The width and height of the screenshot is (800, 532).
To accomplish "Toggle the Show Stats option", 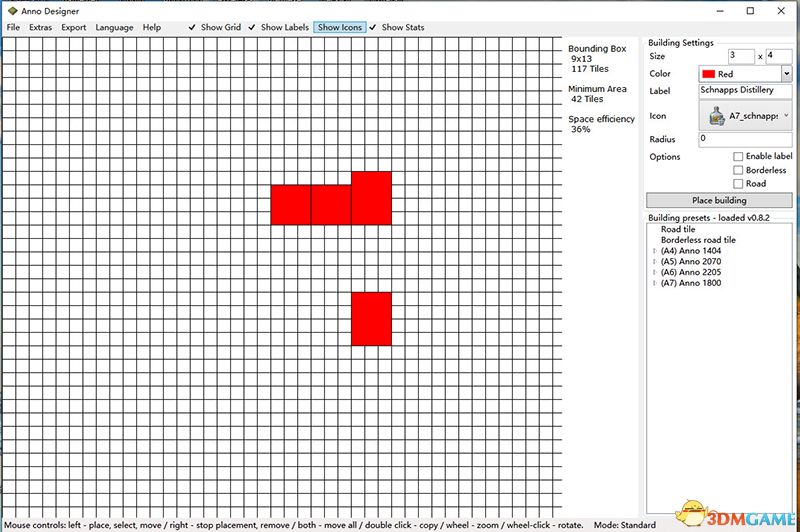I will click(397, 28).
